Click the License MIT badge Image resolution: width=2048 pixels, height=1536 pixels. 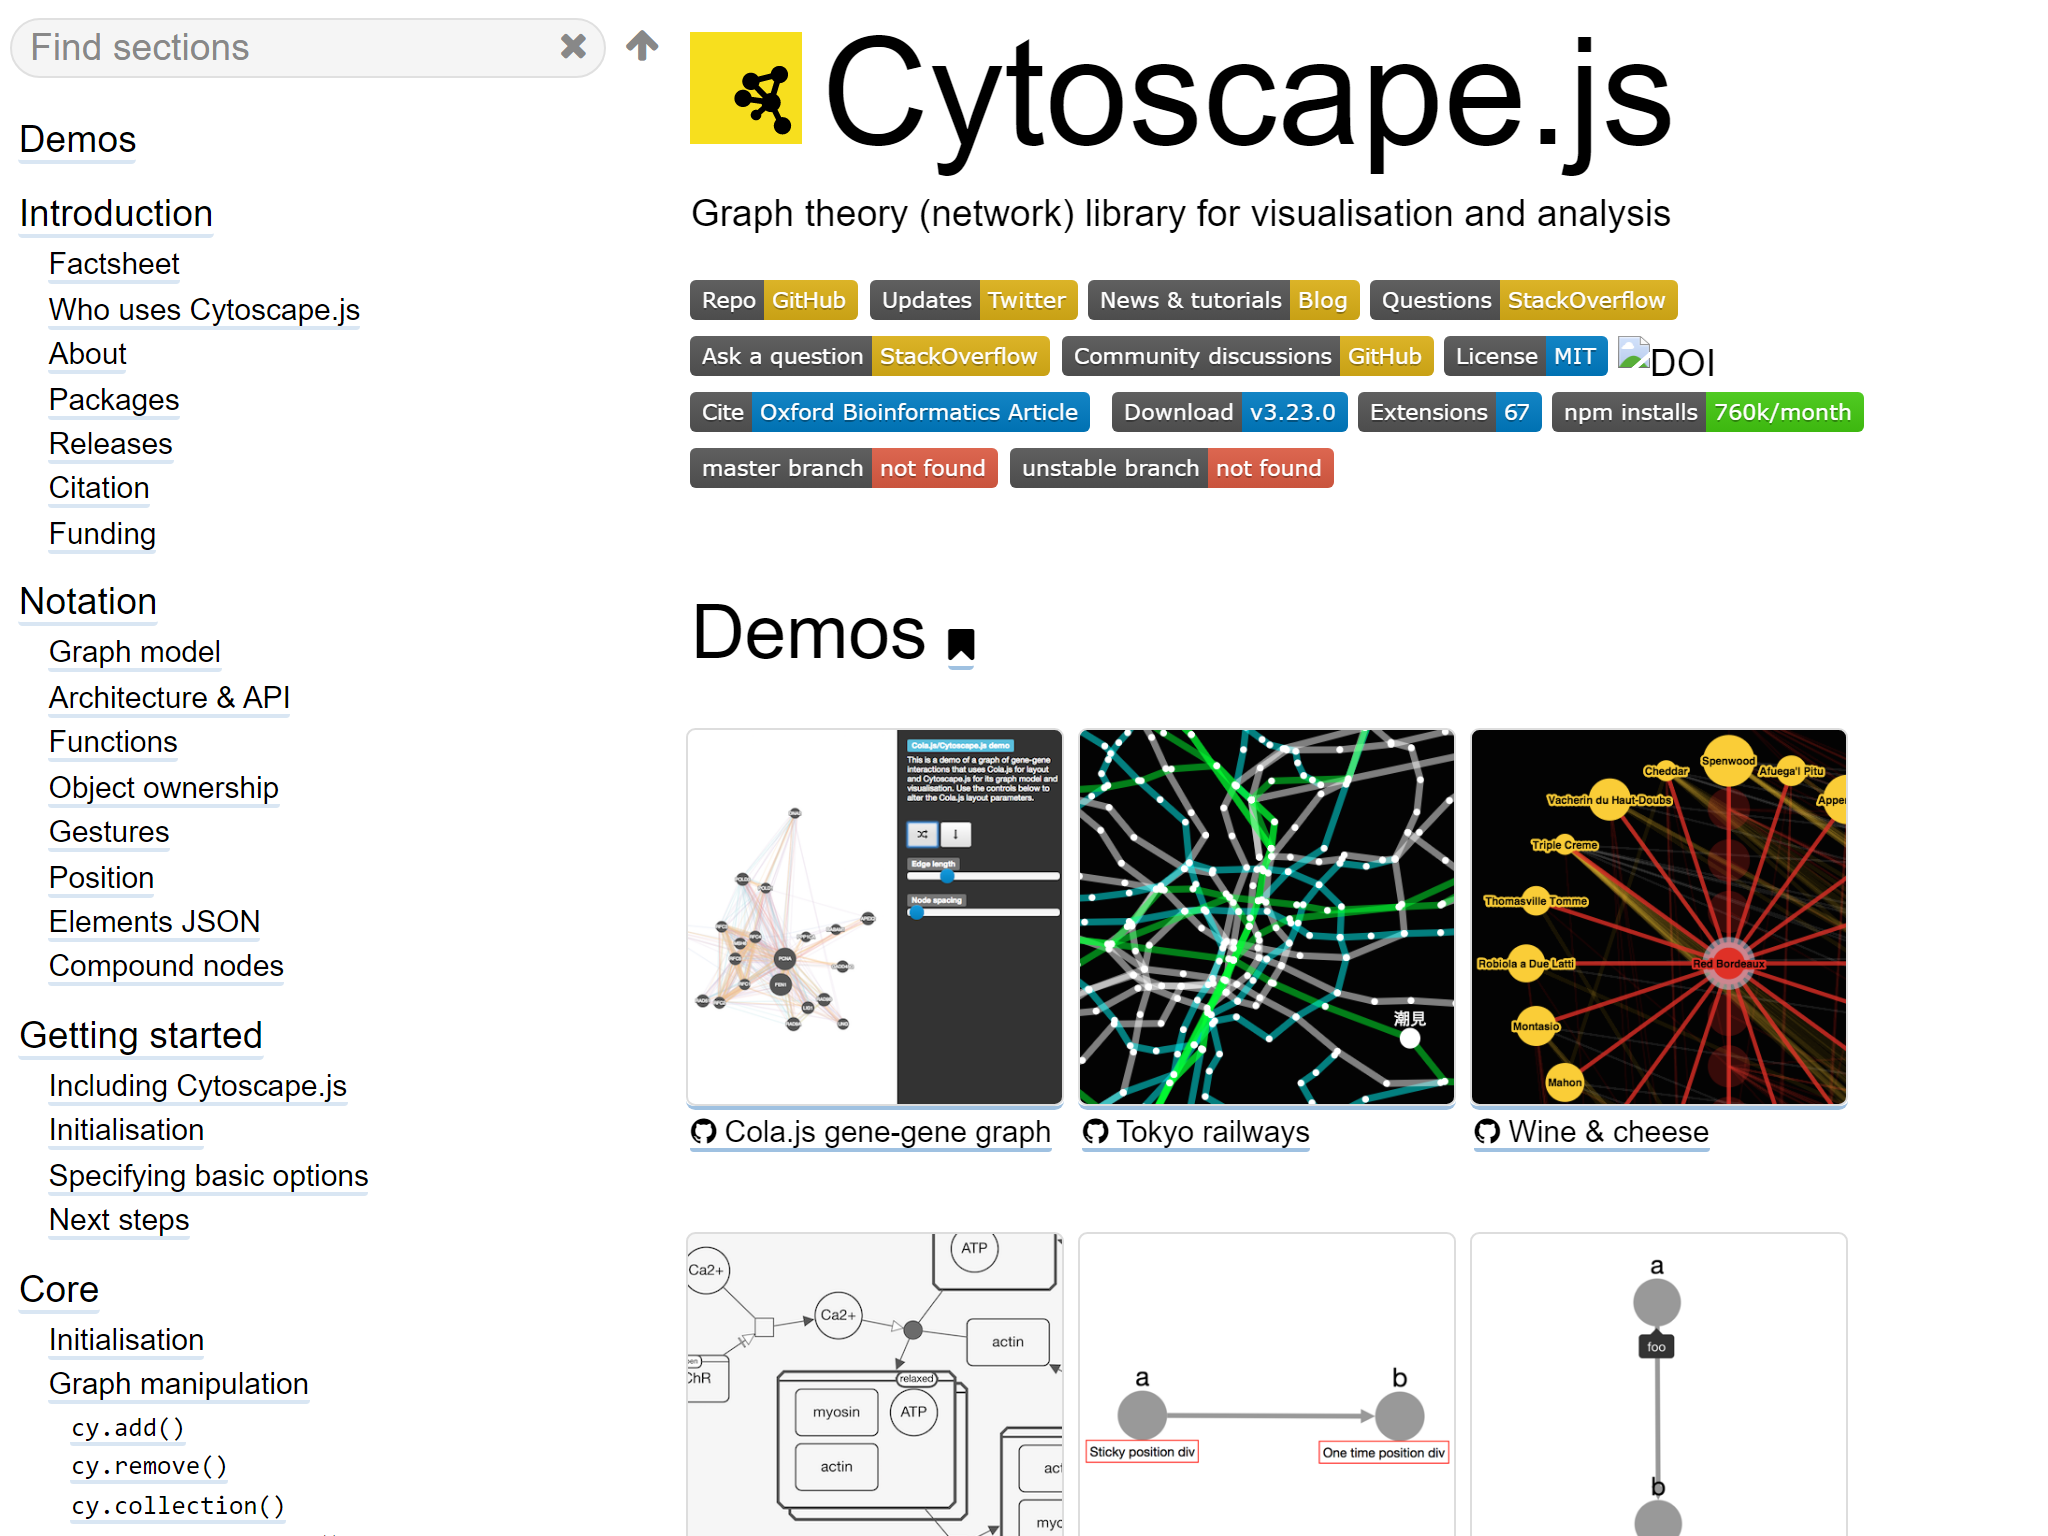point(1526,356)
